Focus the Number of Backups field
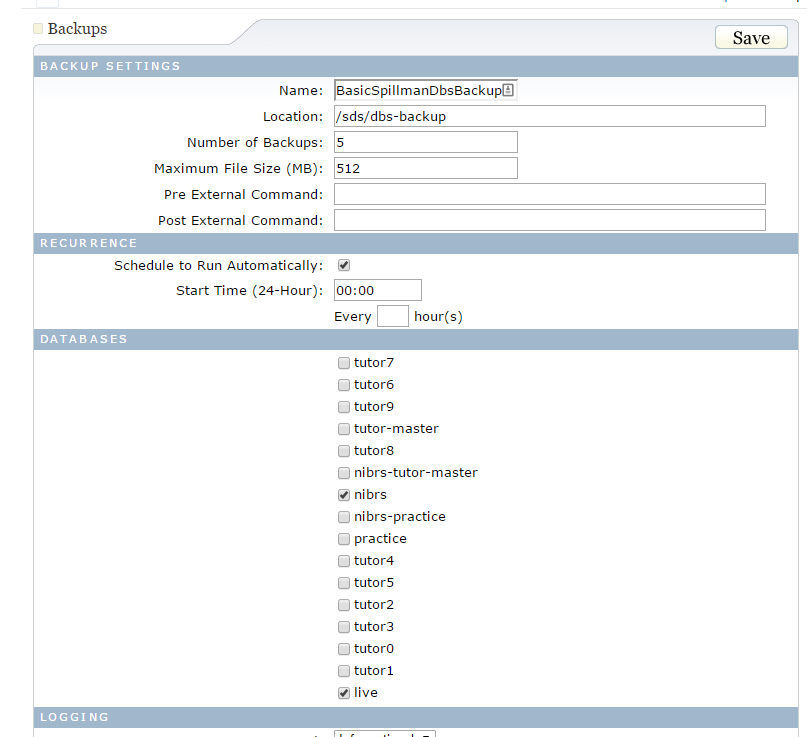 [x=425, y=142]
